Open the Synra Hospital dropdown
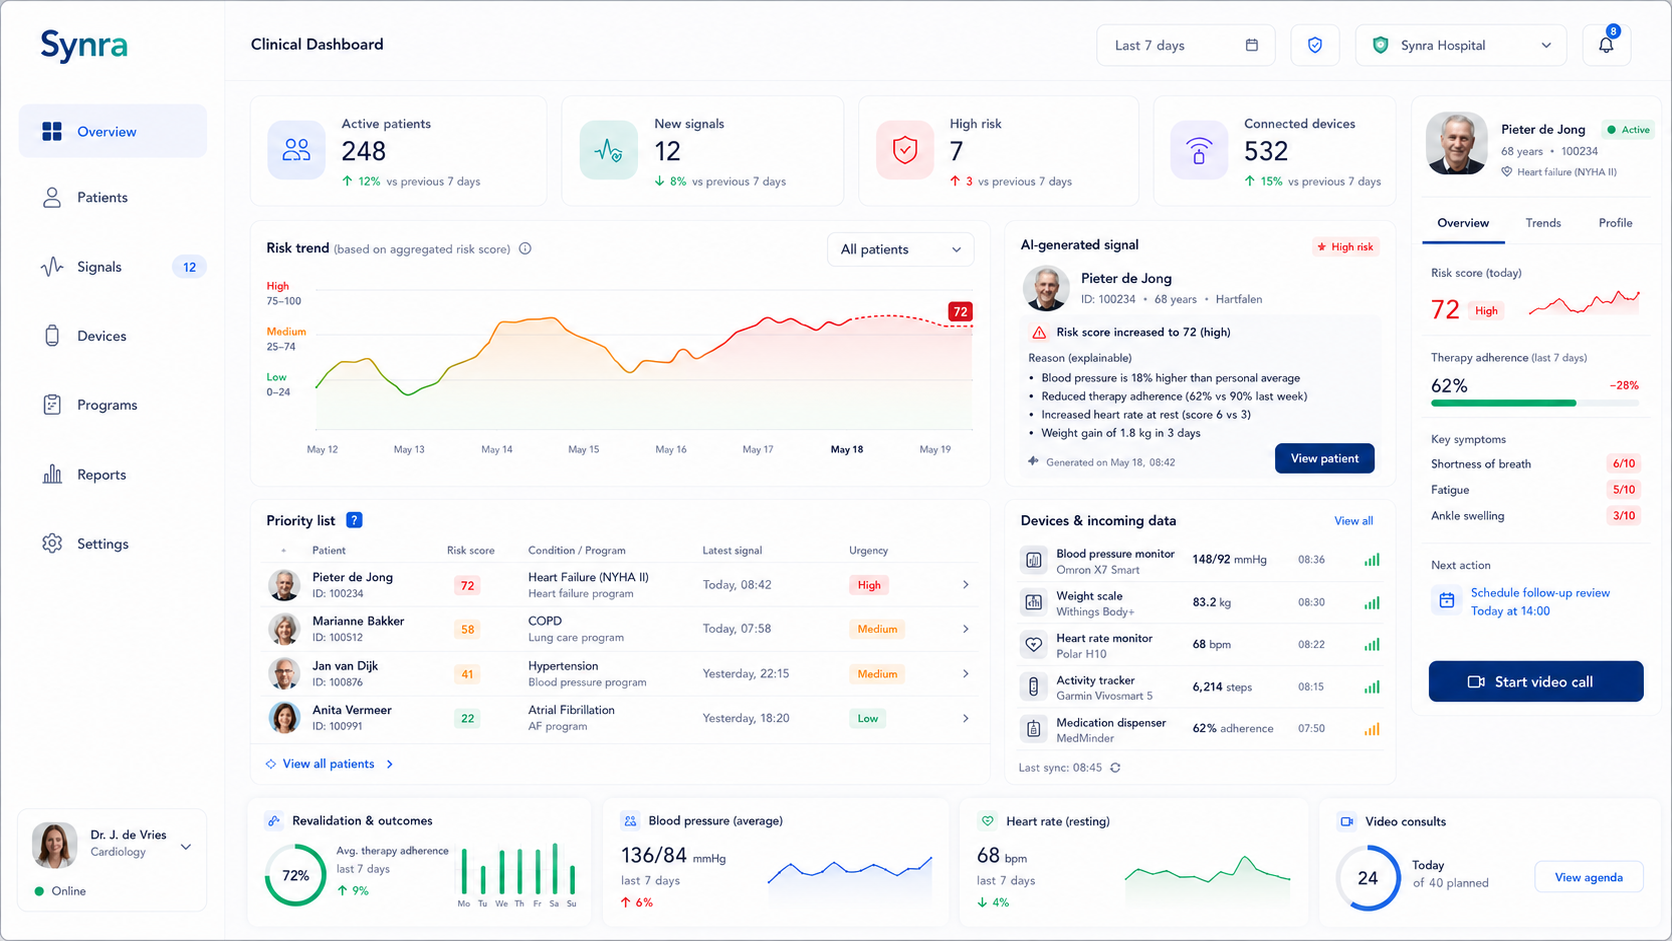 point(1461,45)
